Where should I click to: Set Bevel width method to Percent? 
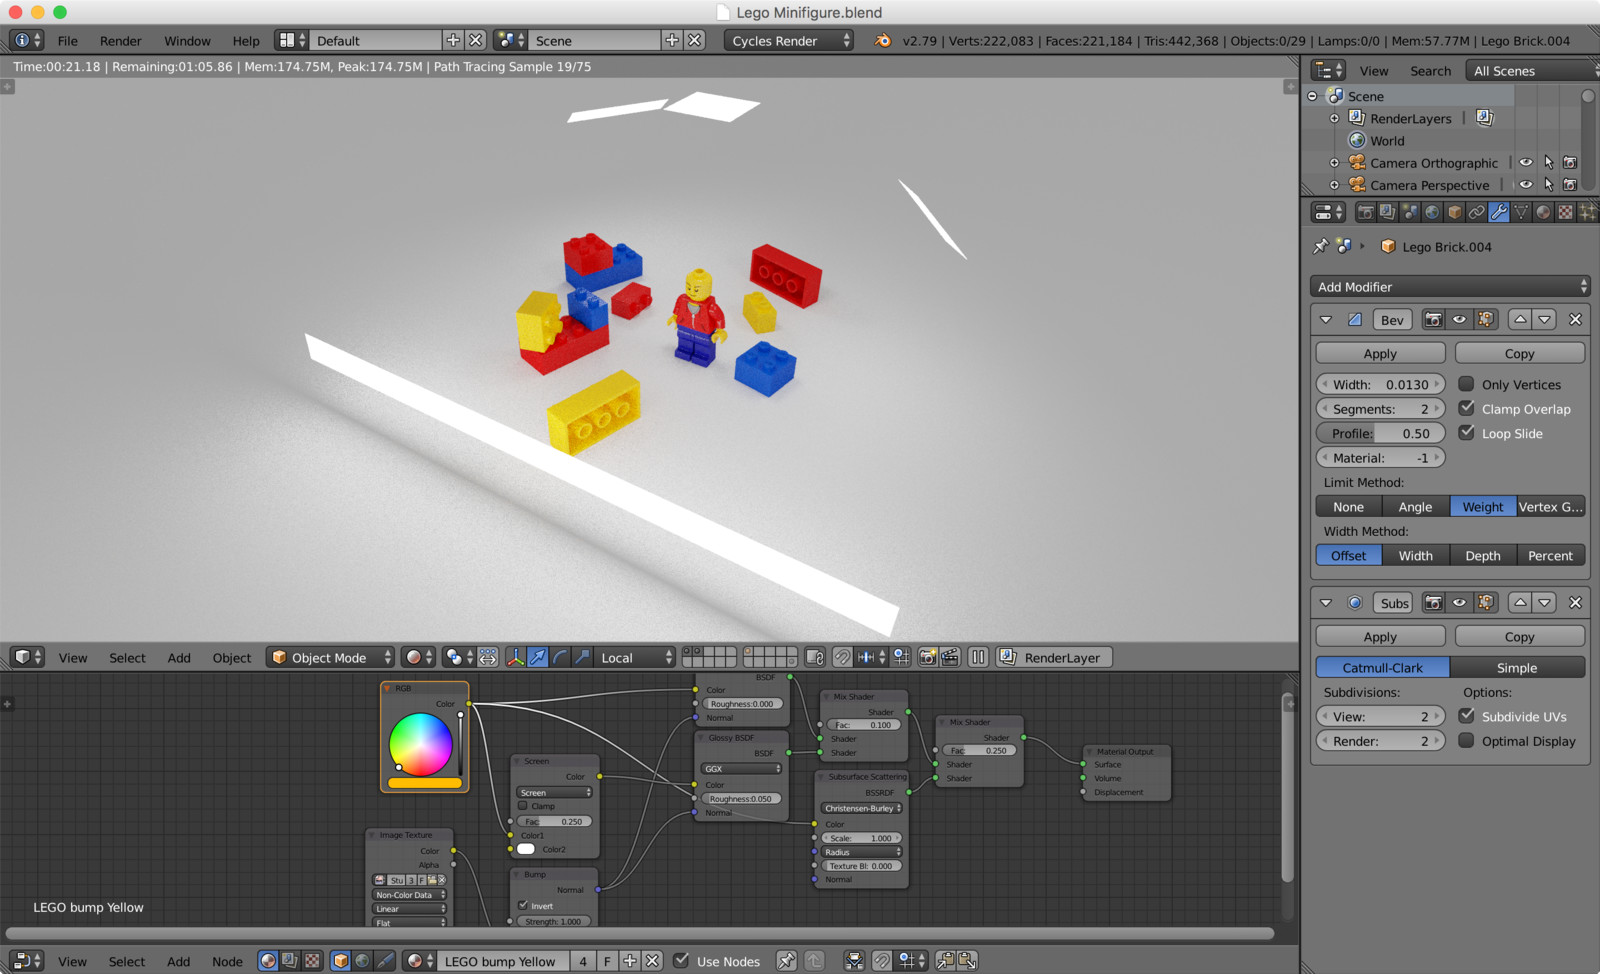point(1550,555)
